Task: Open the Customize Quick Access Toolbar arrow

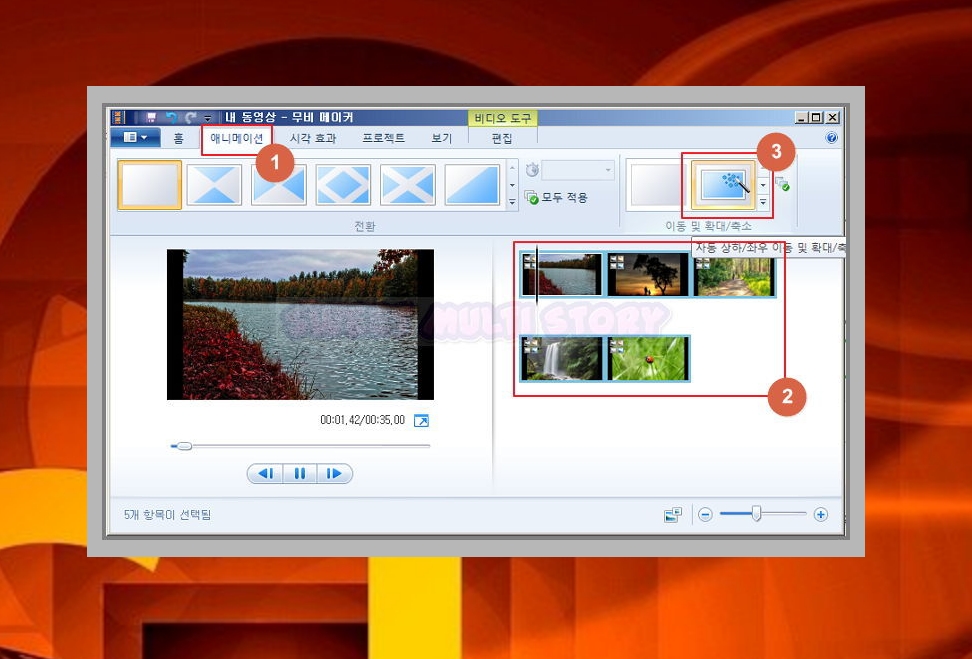Action: point(208,118)
